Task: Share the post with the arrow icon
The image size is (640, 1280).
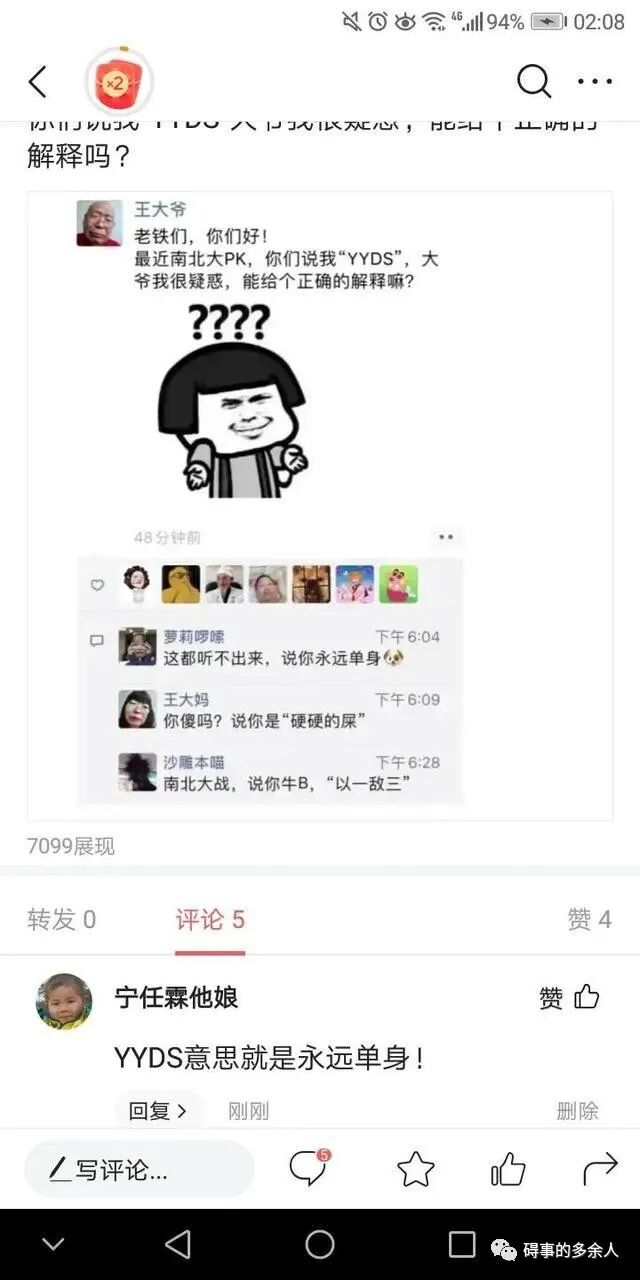Action: pyautogui.click(x=600, y=1168)
